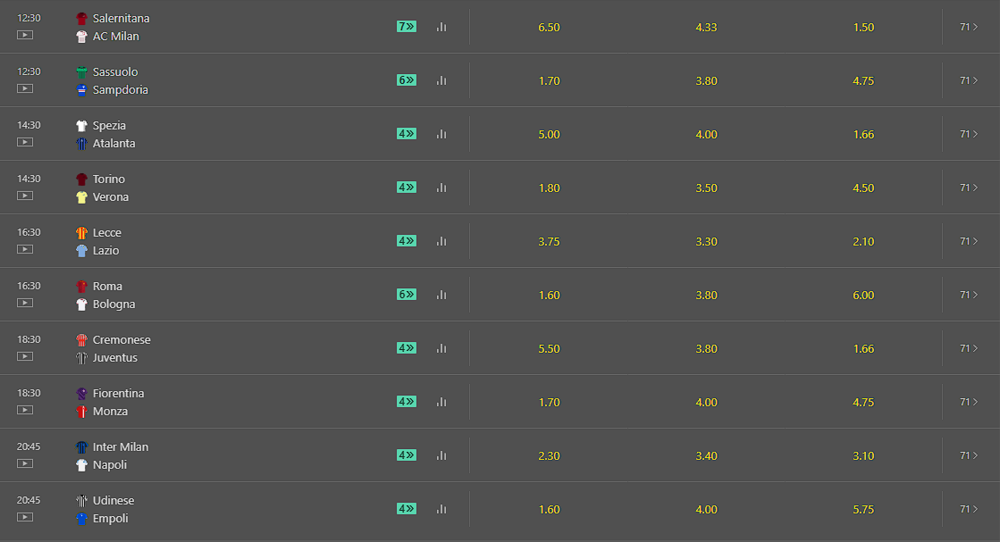Open live stream icon for Salernitana match

tap(25, 35)
